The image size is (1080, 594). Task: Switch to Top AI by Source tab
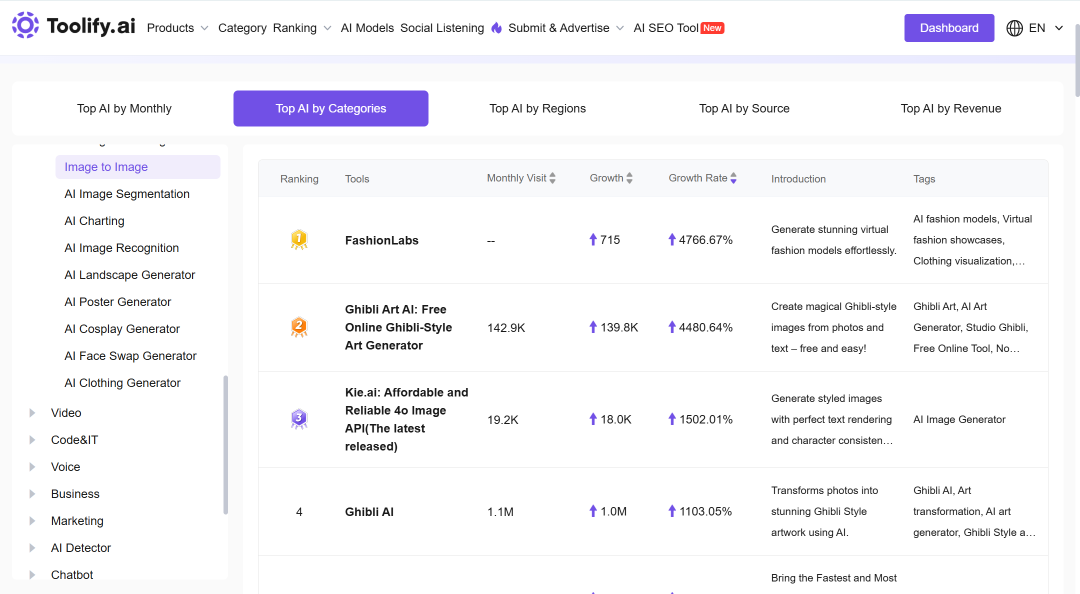744,108
